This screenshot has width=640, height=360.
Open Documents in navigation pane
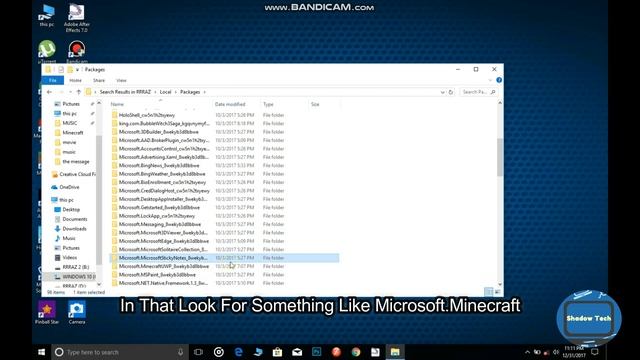(x=75, y=219)
